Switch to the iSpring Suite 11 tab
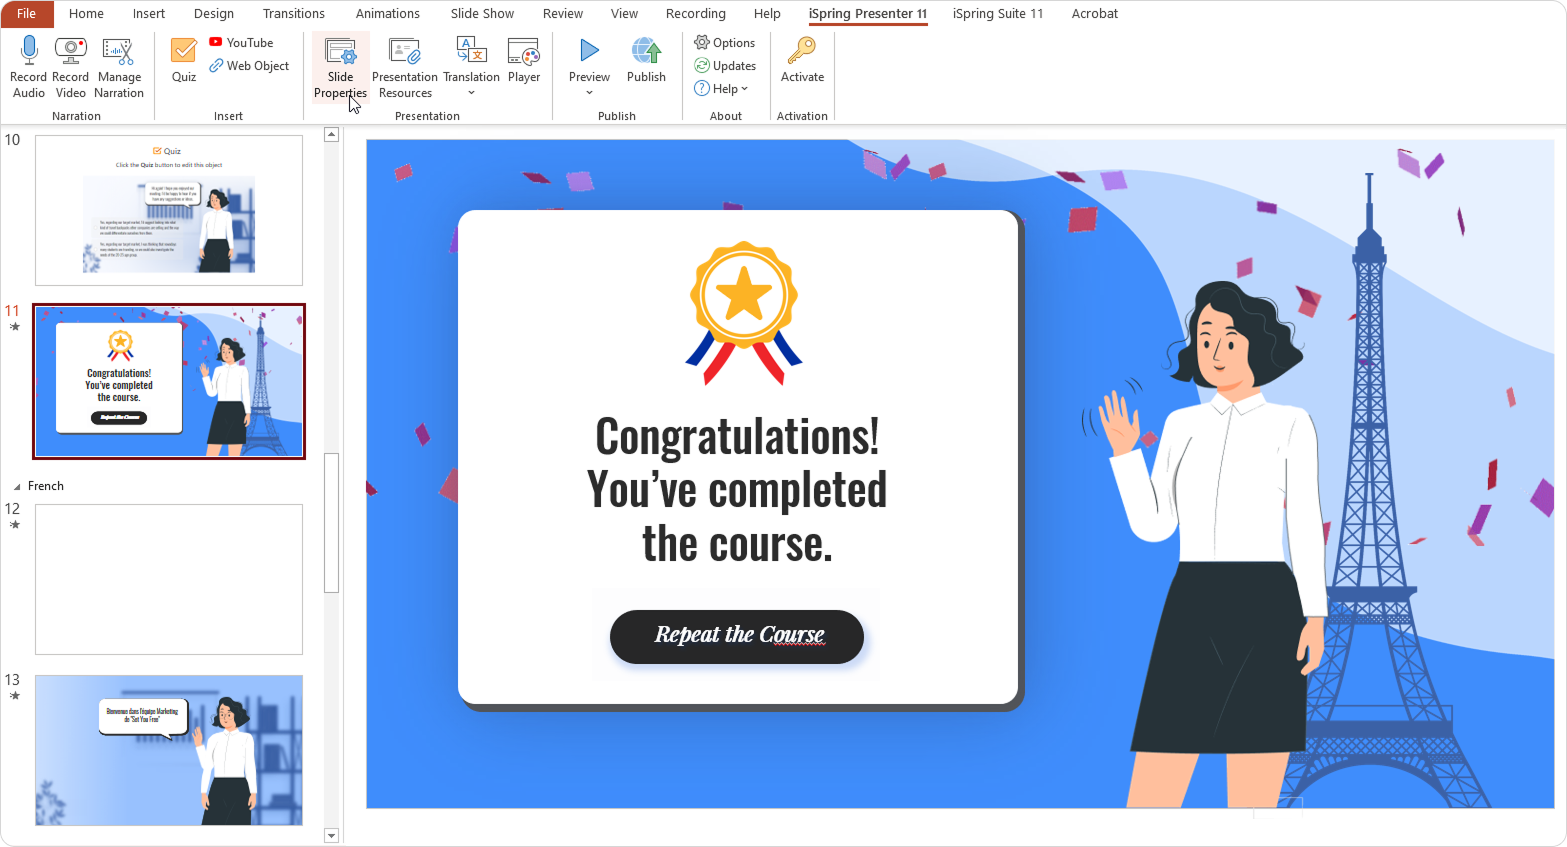1567x847 pixels. 997,14
